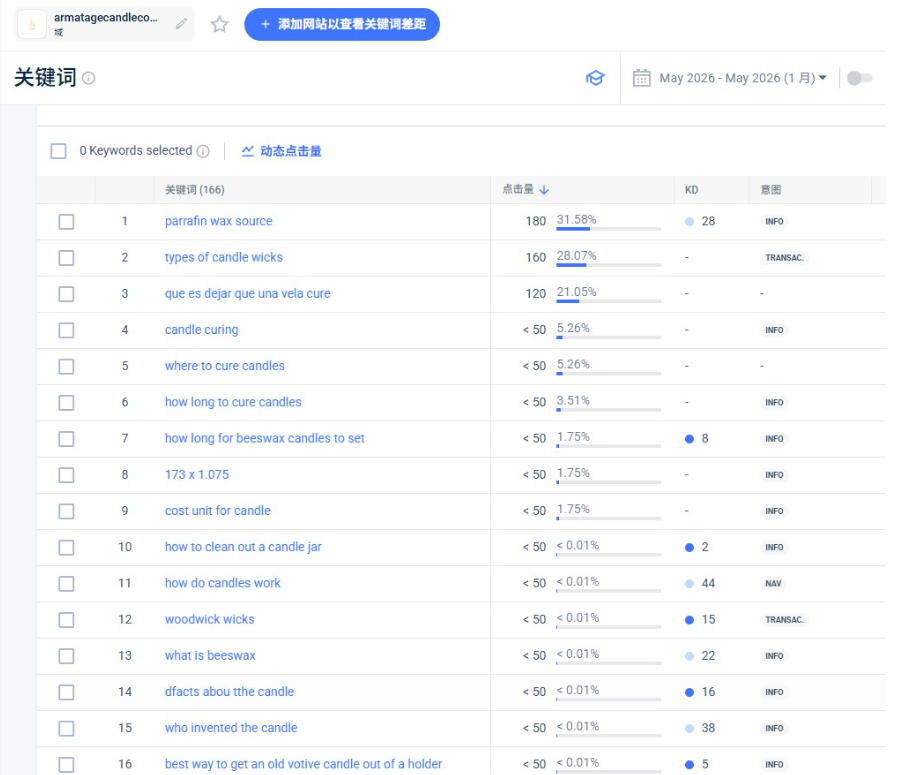Open the dfacts abou tthe candle keyword
Viewport: 918px width, 775px height.
pos(230,692)
